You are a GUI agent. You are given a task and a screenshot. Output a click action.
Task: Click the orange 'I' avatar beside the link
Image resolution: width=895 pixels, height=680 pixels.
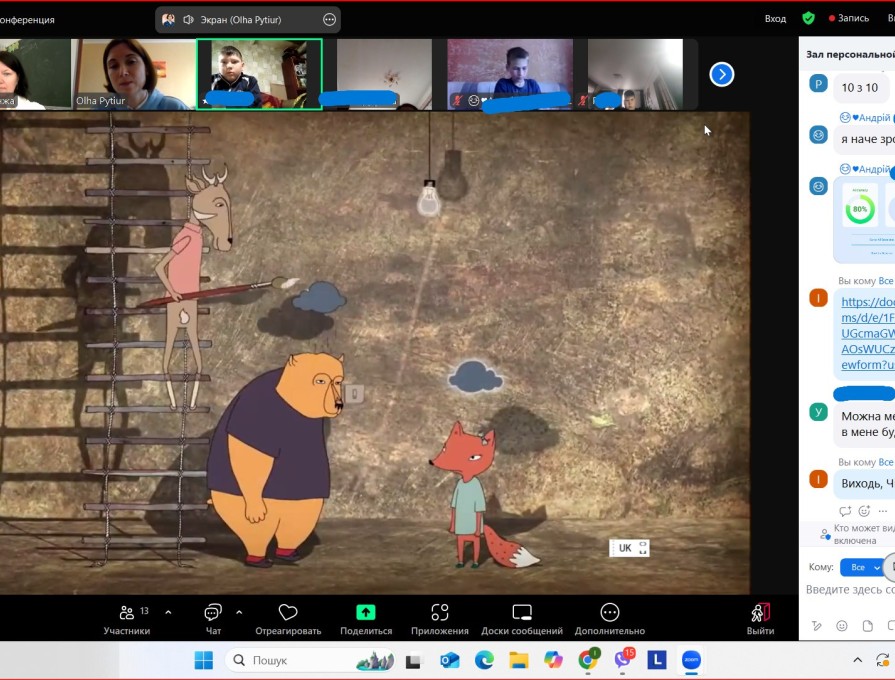tap(819, 297)
